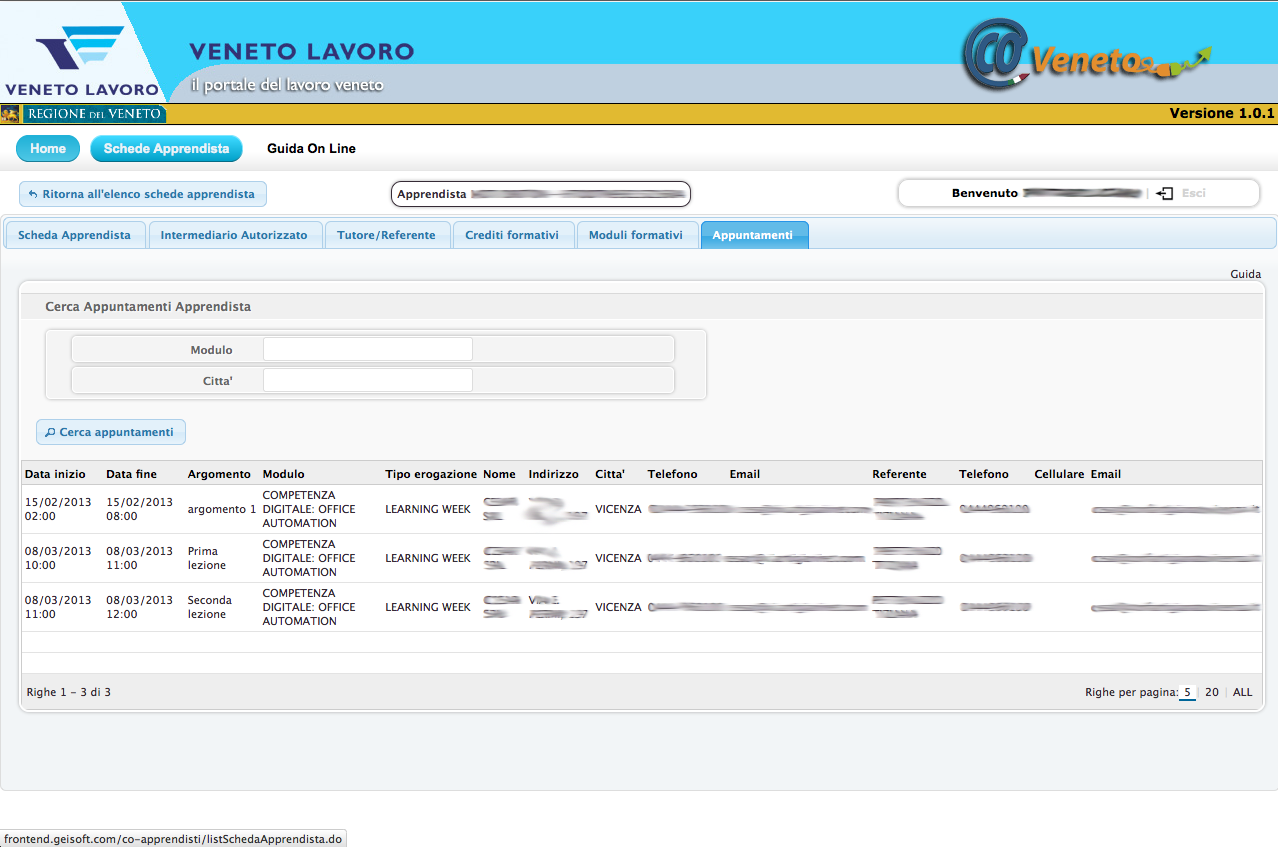Image resolution: width=1278 pixels, height=847 pixels.
Task: Sort the table by Data inizio column
Action: coord(56,474)
